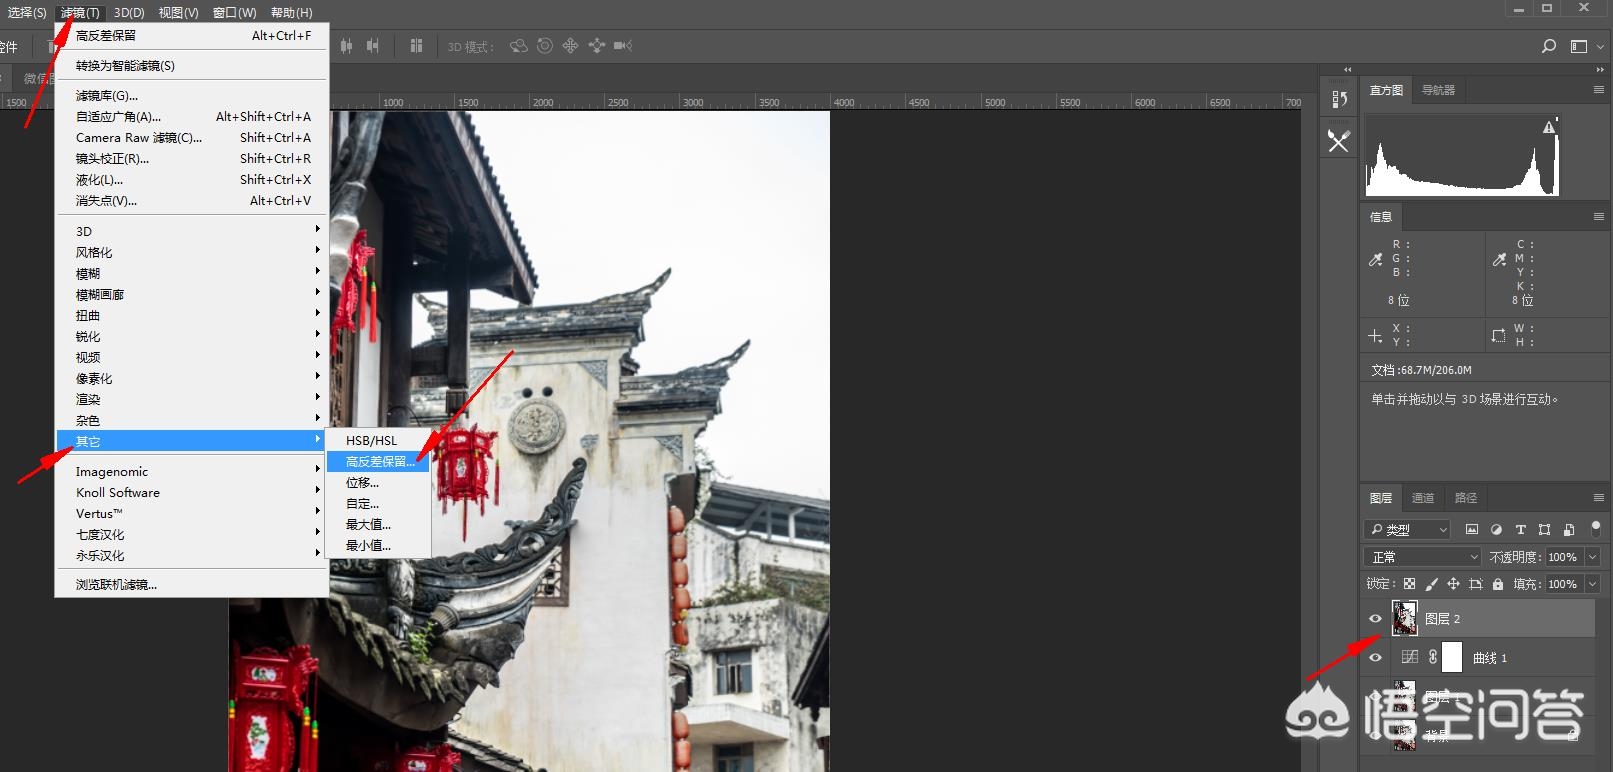Open the layer filter 类型 dropdown
The height and width of the screenshot is (772, 1613).
coord(1408,529)
